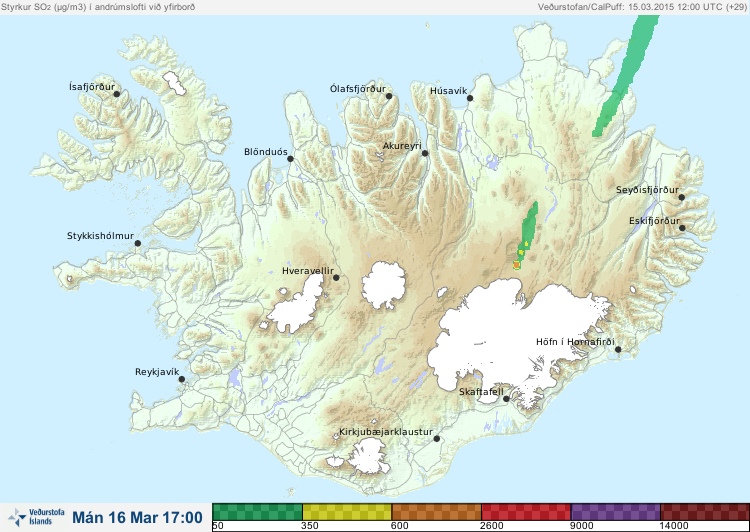This screenshot has width=750, height=532.
Task: Click the Reykjavík station dot
Action: [182, 379]
